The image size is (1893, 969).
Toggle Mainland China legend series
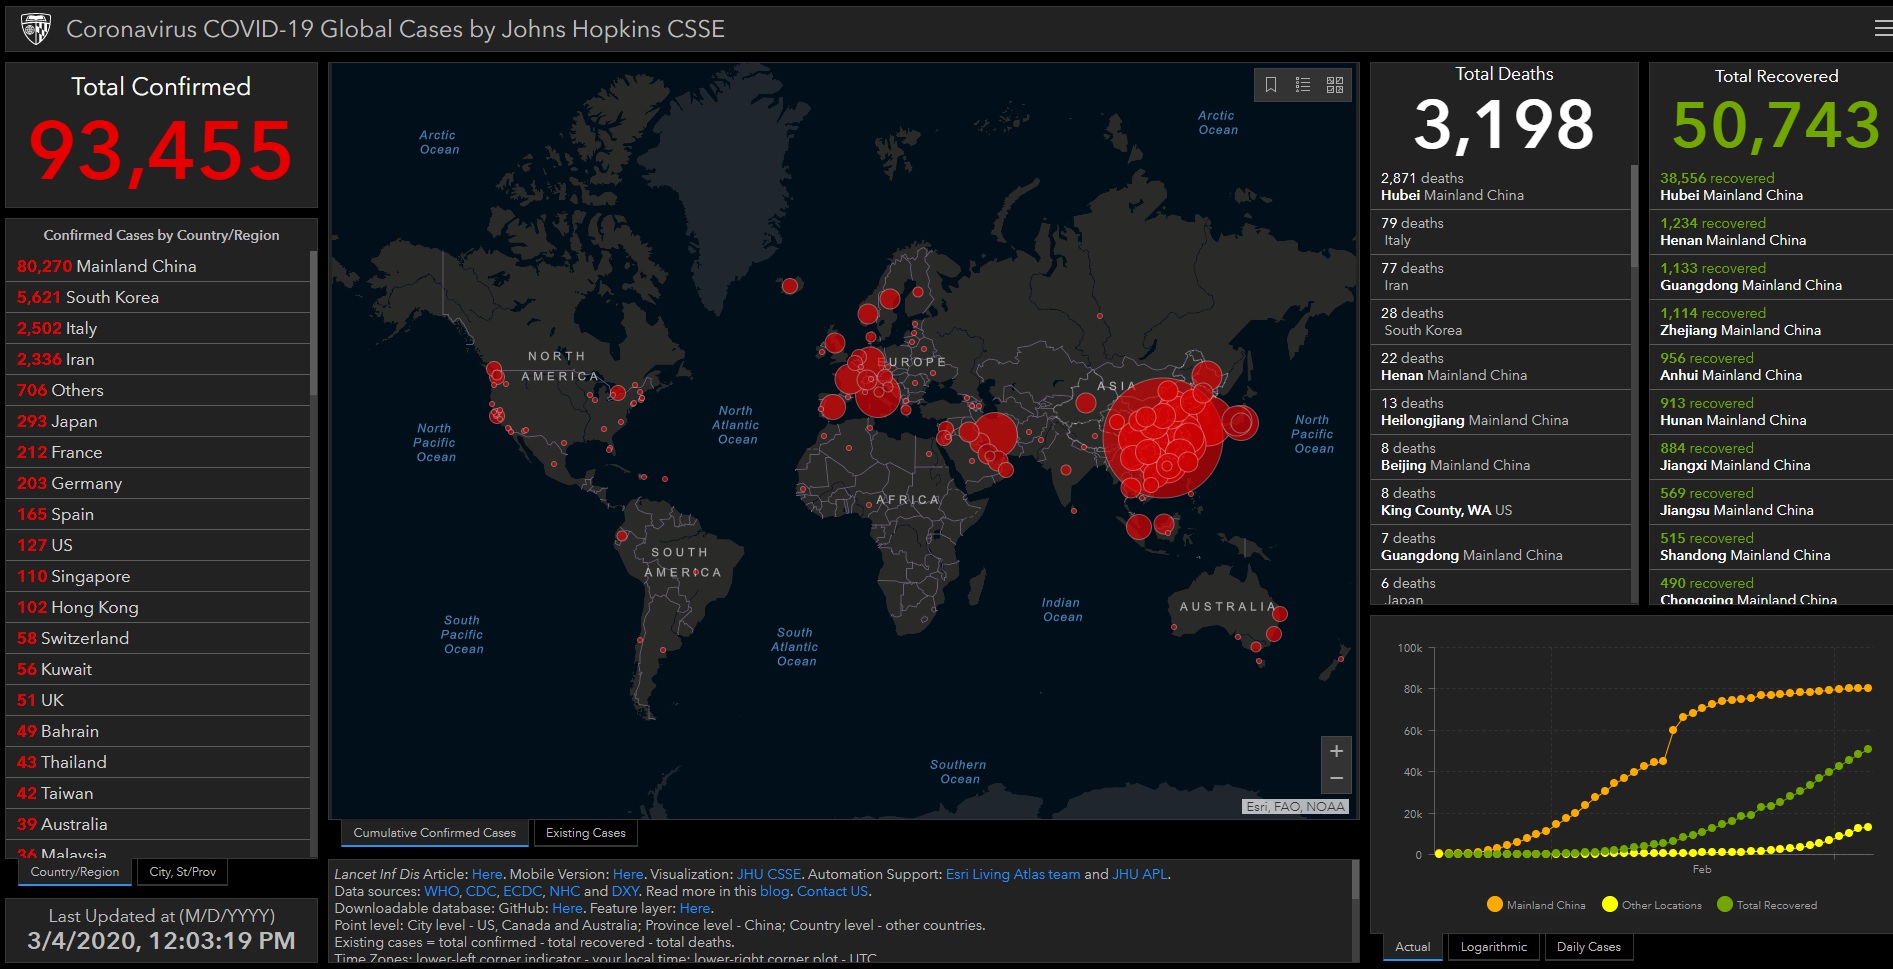(1537, 905)
